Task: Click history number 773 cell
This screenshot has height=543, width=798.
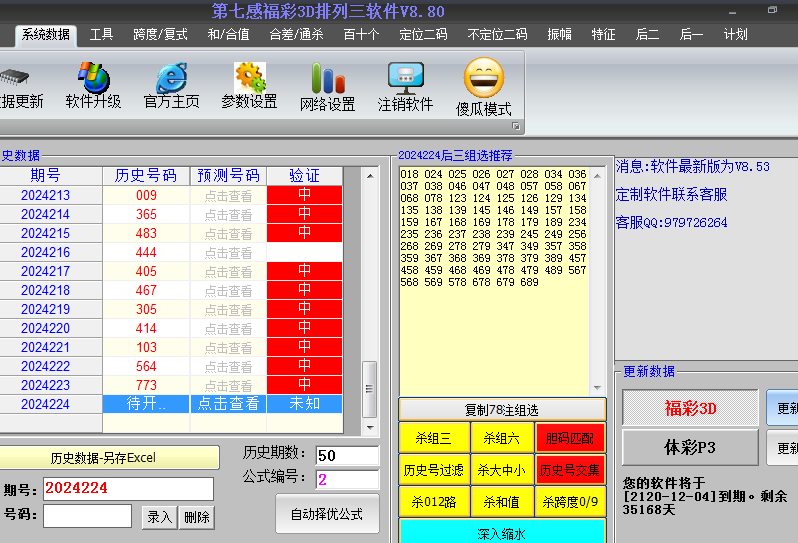Action: coord(146,385)
